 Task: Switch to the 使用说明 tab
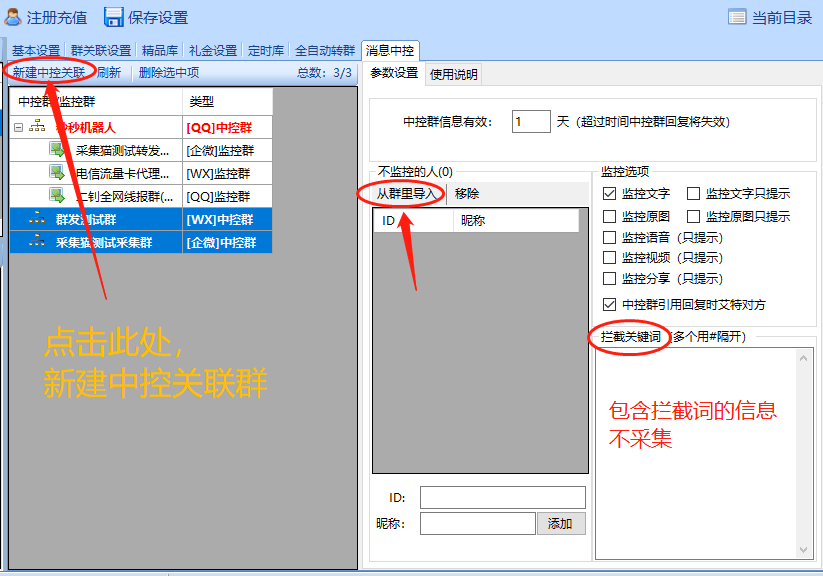pyautogui.click(x=454, y=73)
